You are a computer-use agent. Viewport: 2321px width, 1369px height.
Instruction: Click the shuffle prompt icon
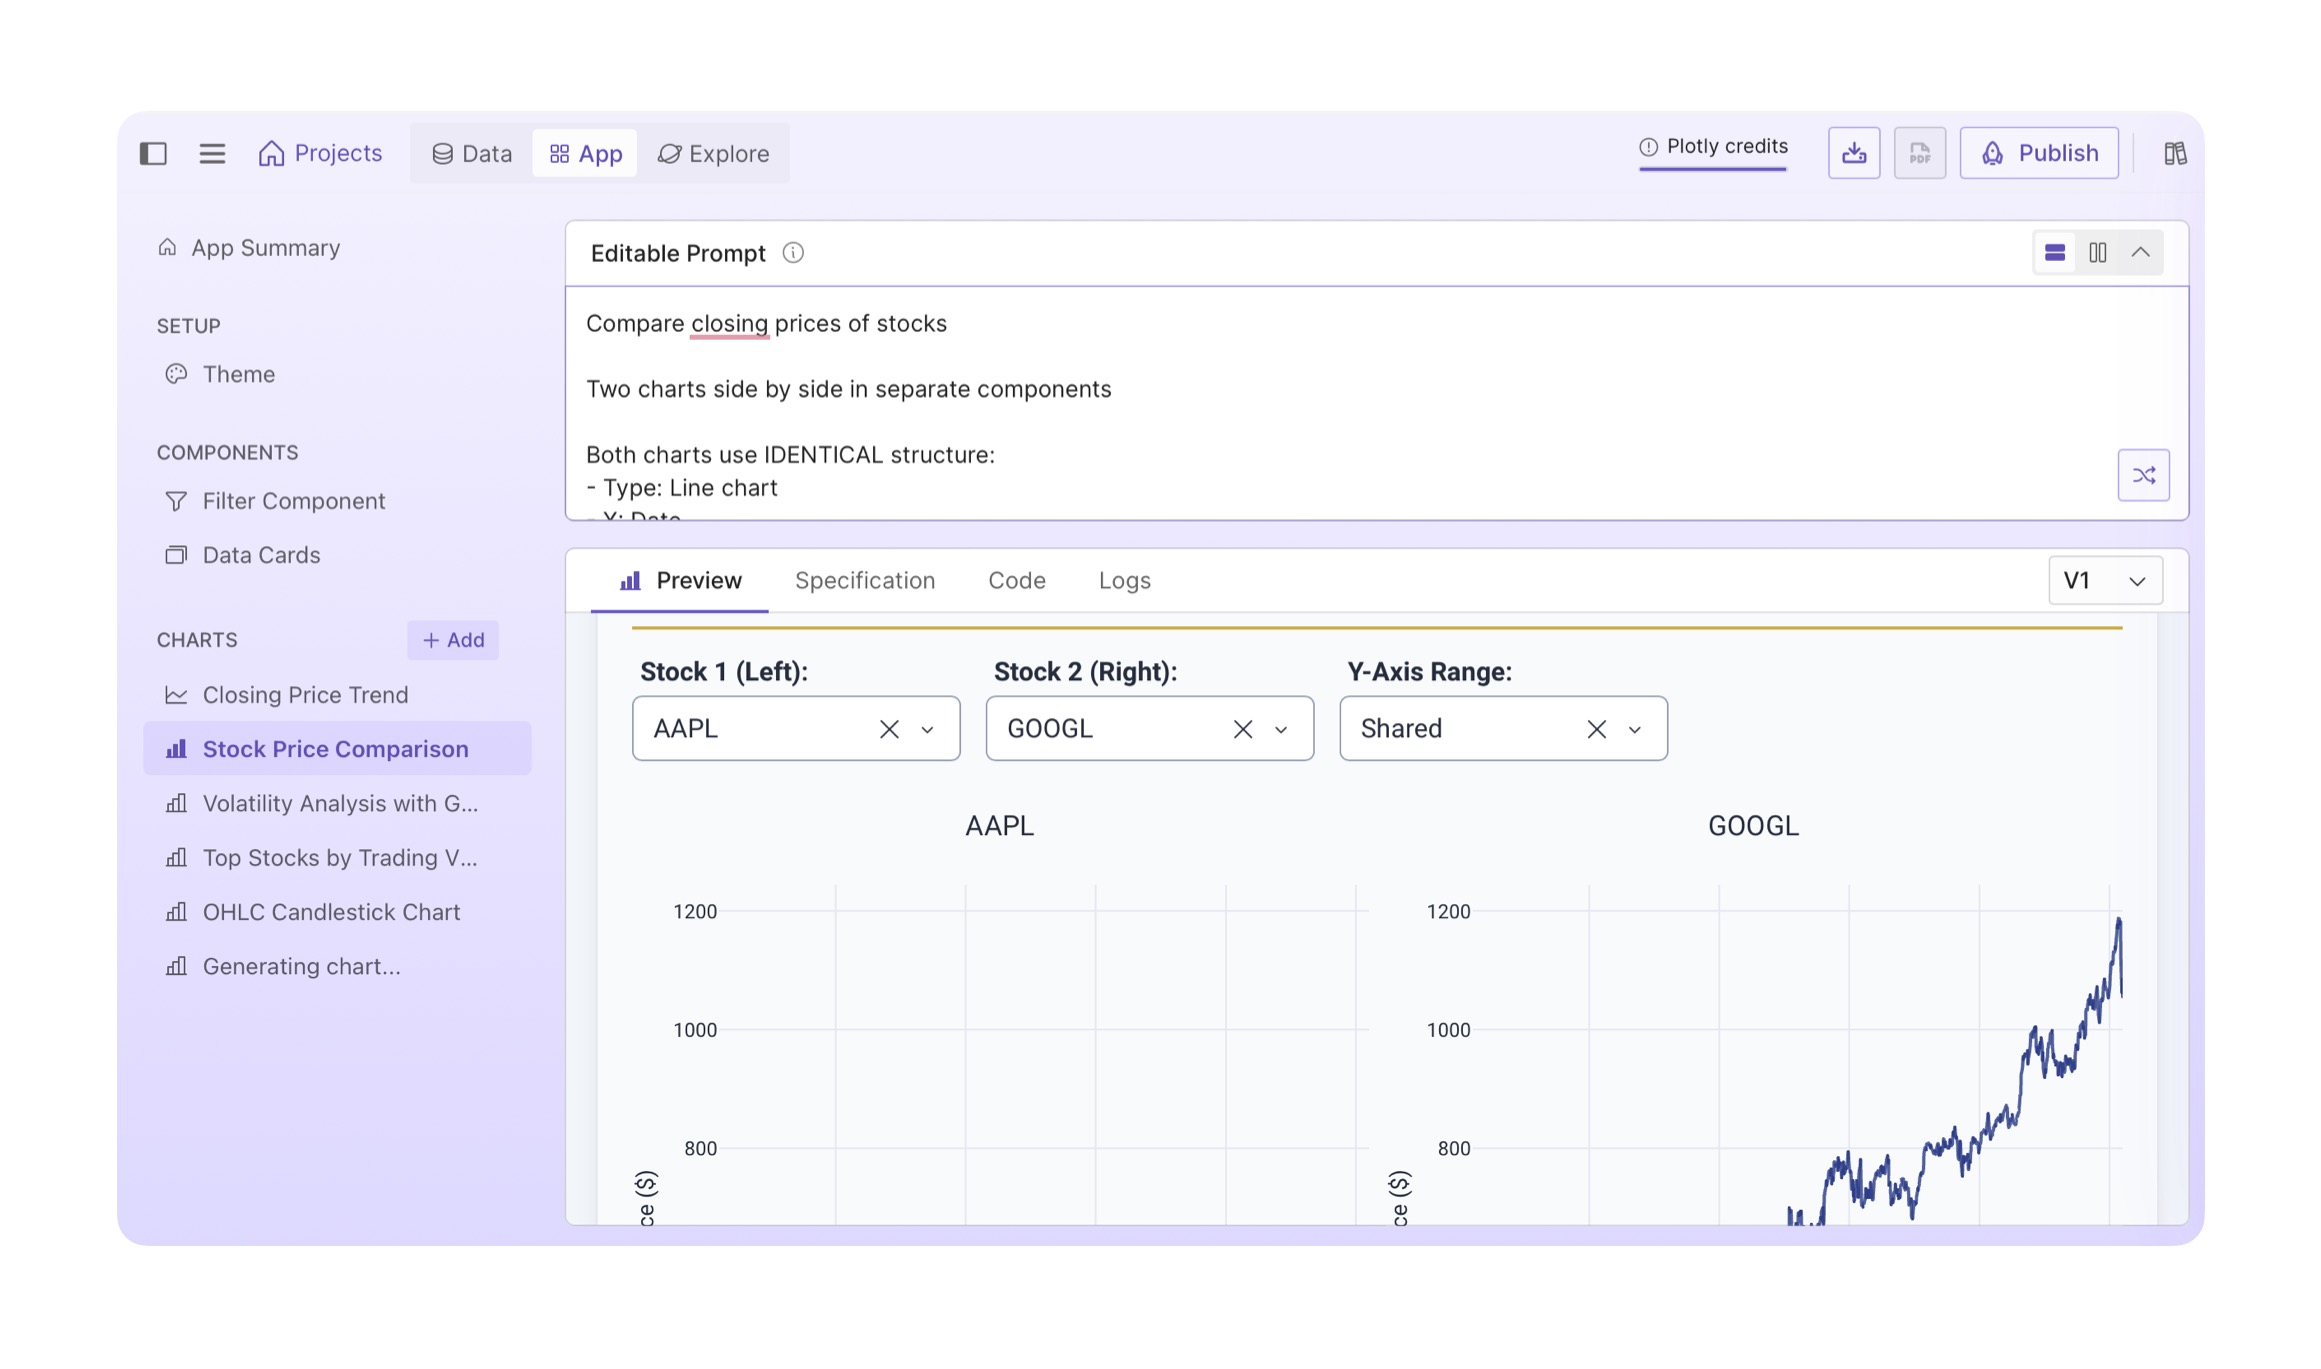tap(2143, 475)
